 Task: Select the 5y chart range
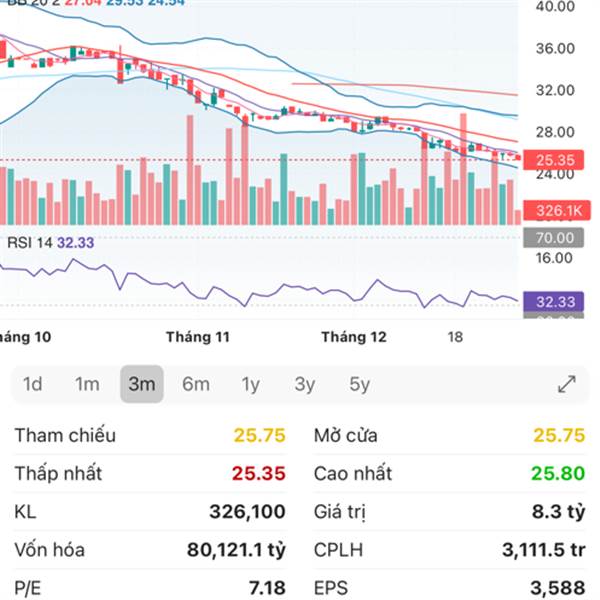click(360, 384)
